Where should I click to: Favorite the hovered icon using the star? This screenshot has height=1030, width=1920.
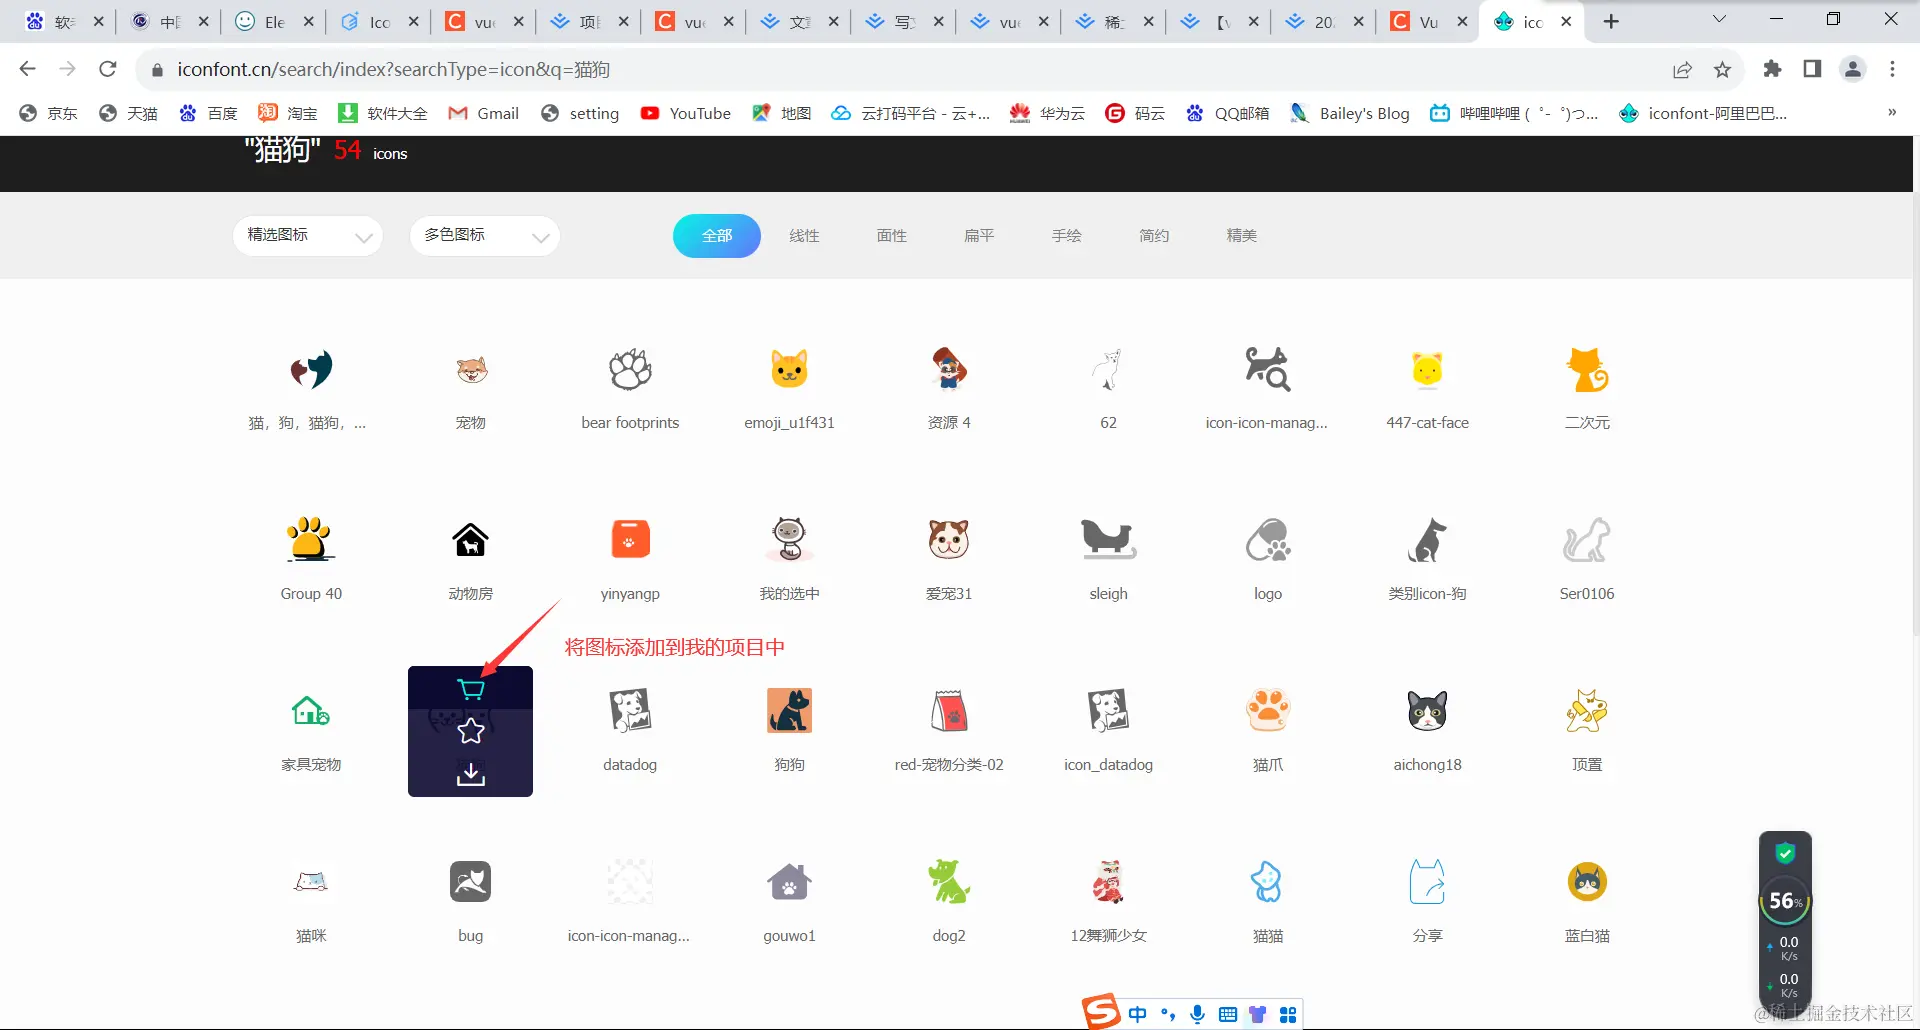(x=470, y=730)
